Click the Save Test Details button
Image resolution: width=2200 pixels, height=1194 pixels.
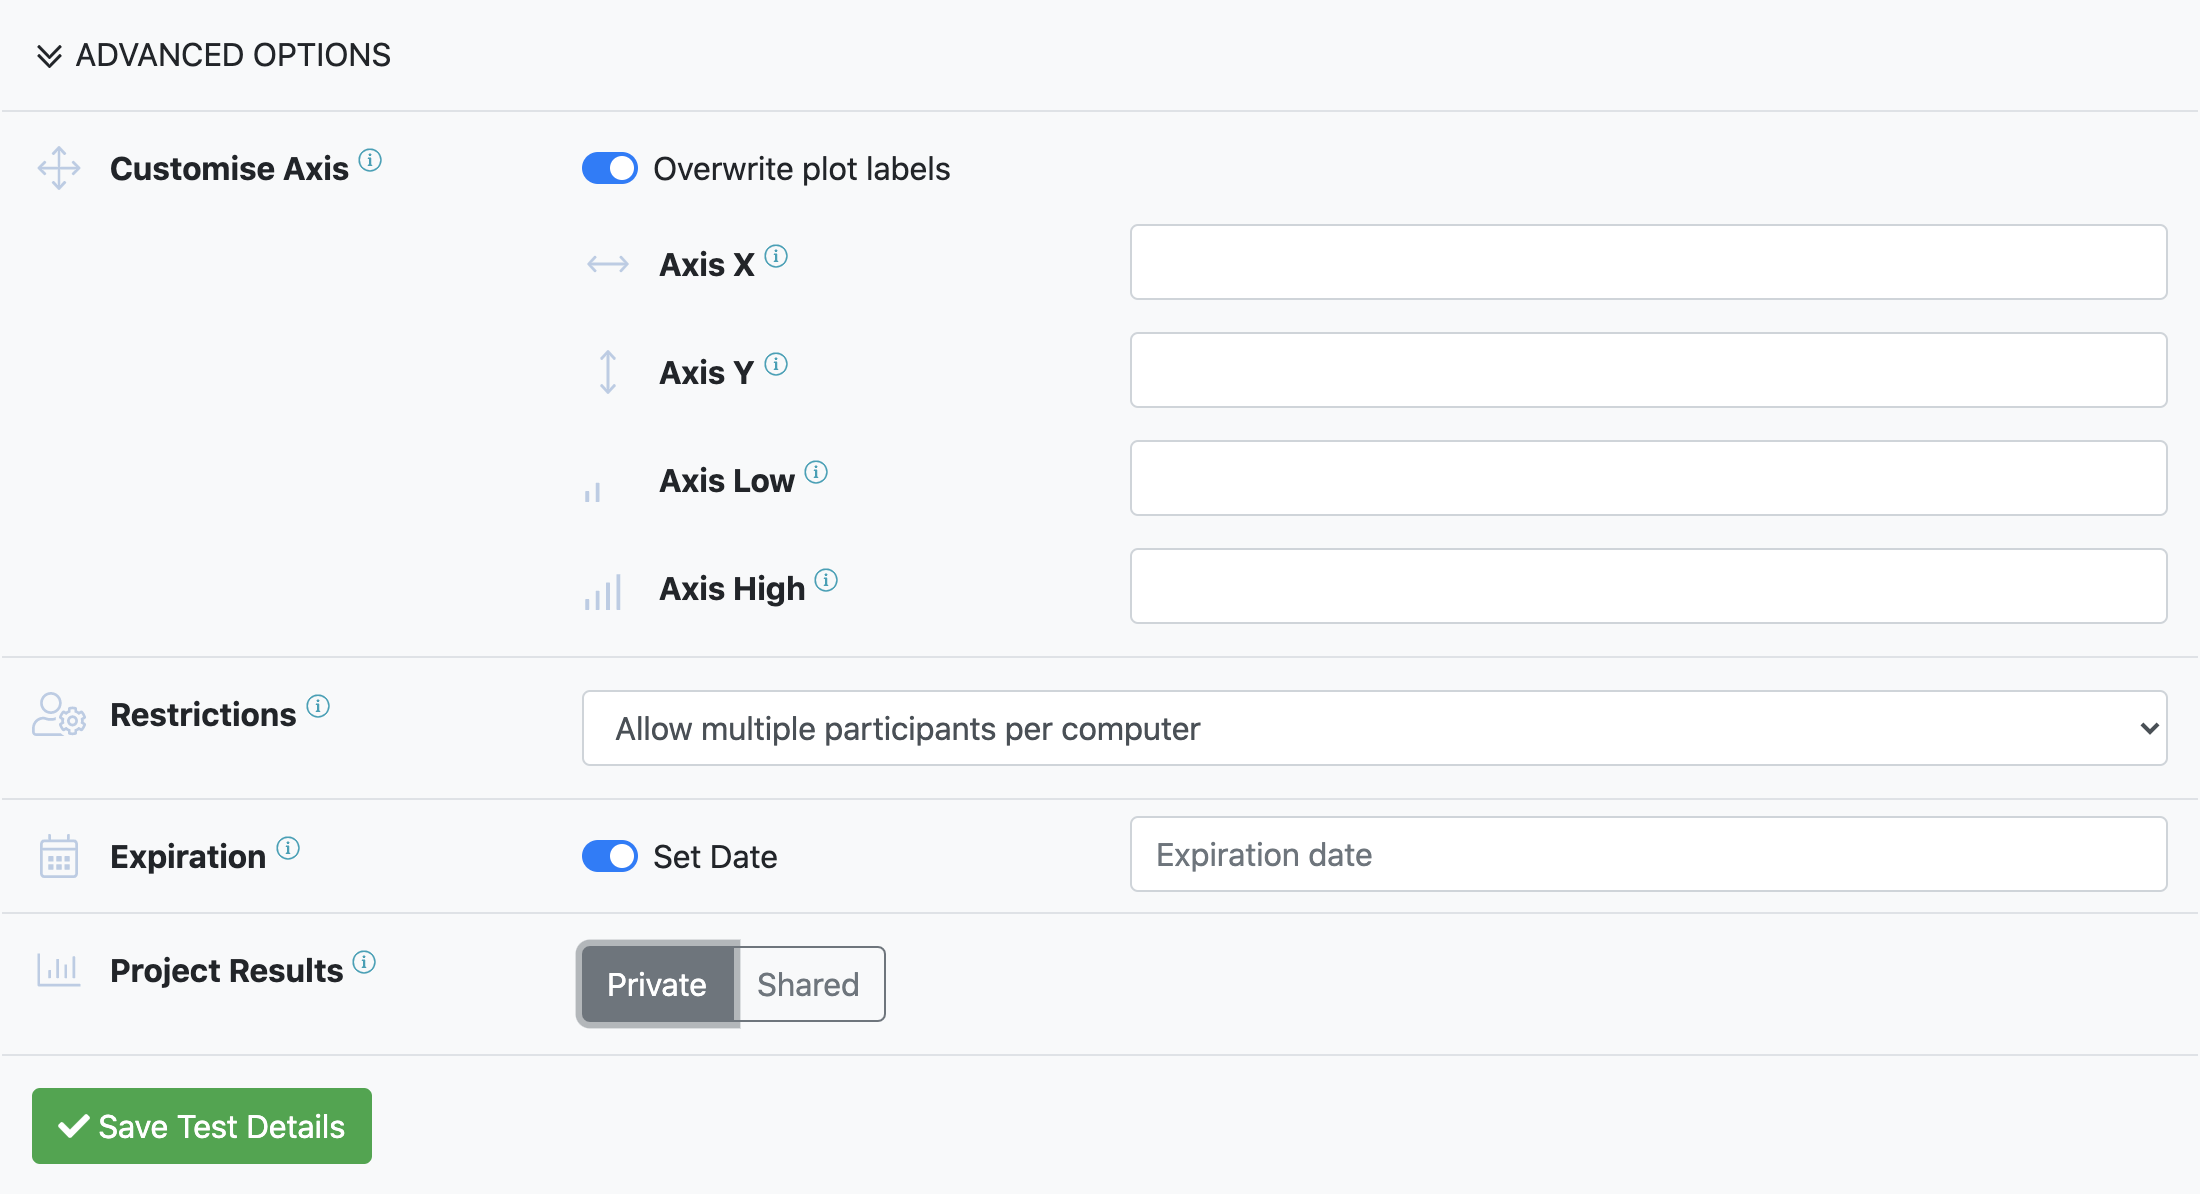pyautogui.click(x=202, y=1126)
